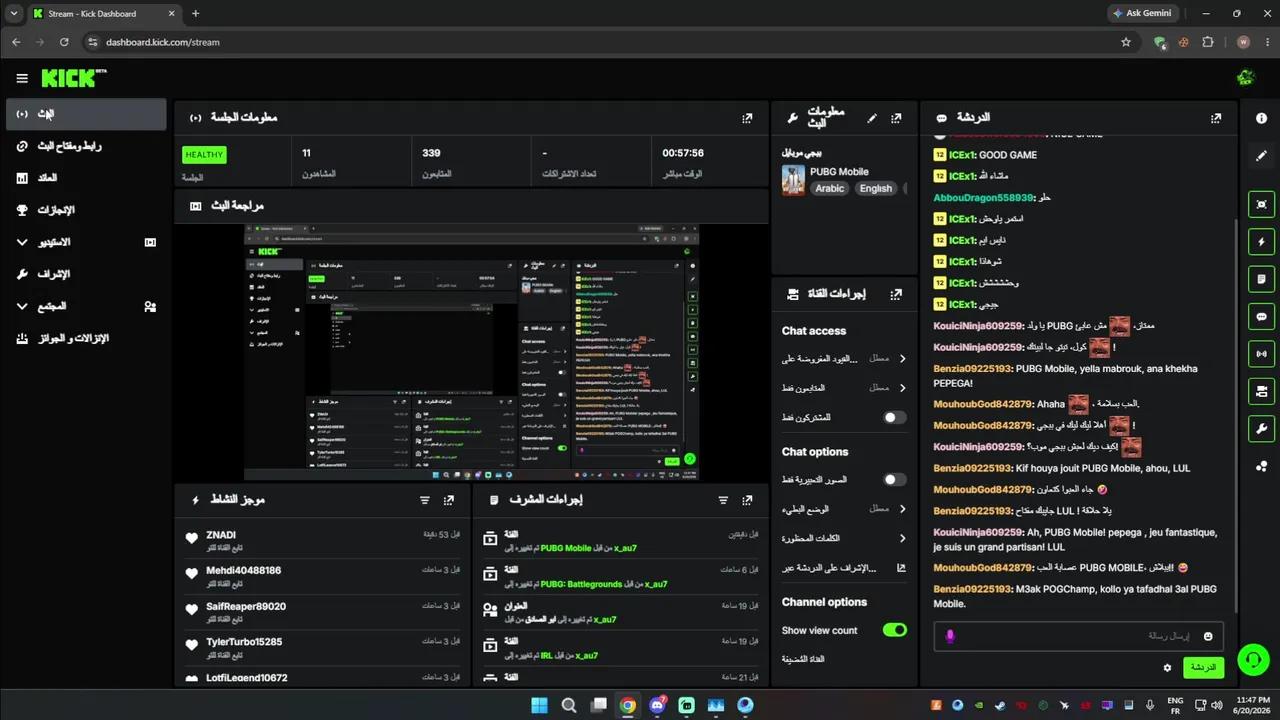Edit stream info with the pencil icon
The width and height of the screenshot is (1280, 720).
[x=872, y=118]
